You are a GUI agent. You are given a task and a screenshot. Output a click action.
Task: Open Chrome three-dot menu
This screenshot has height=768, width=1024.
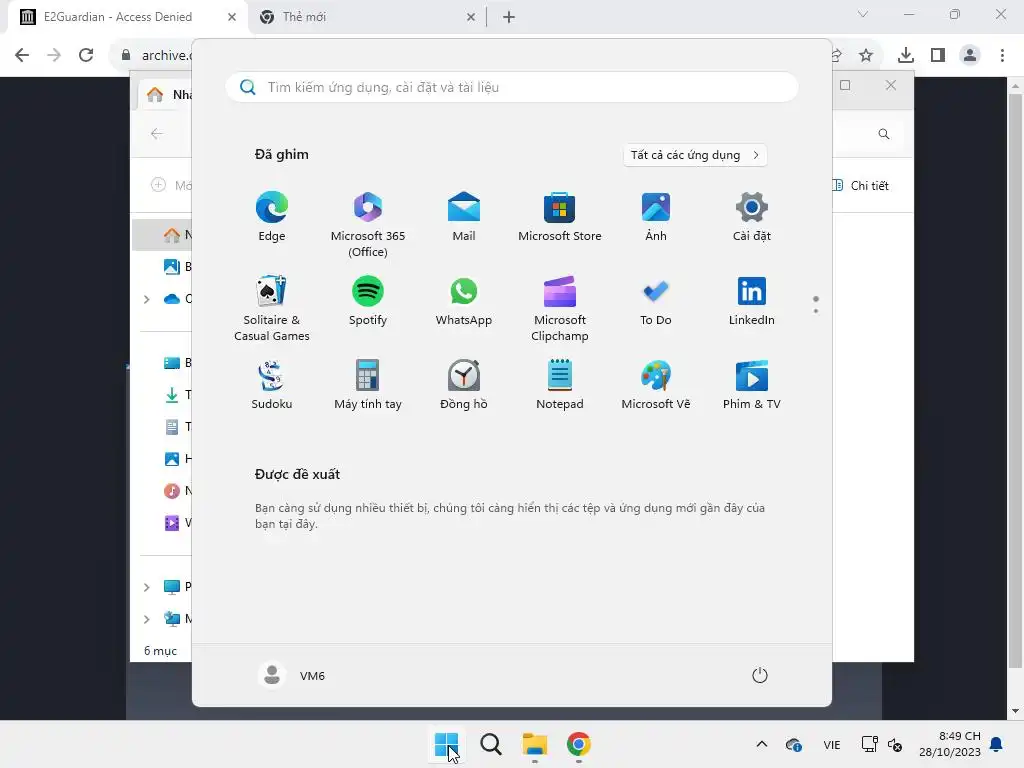[1002, 55]
